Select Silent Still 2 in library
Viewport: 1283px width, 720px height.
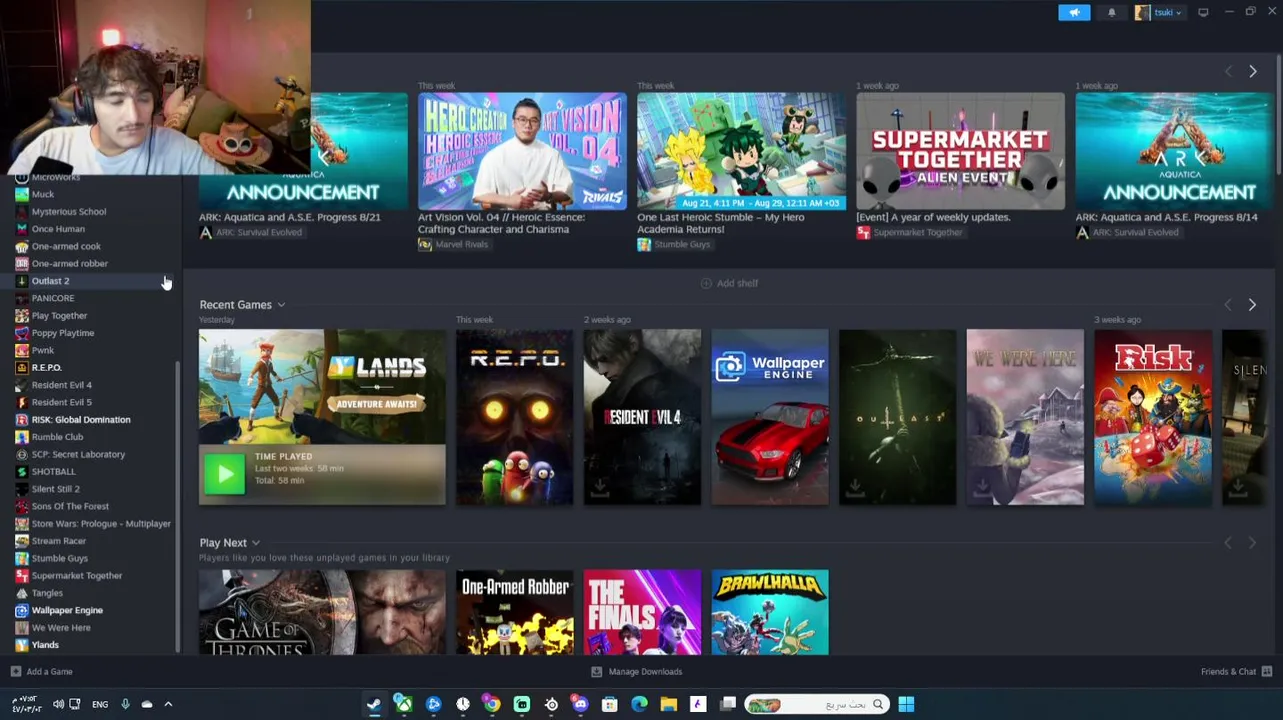55,489
